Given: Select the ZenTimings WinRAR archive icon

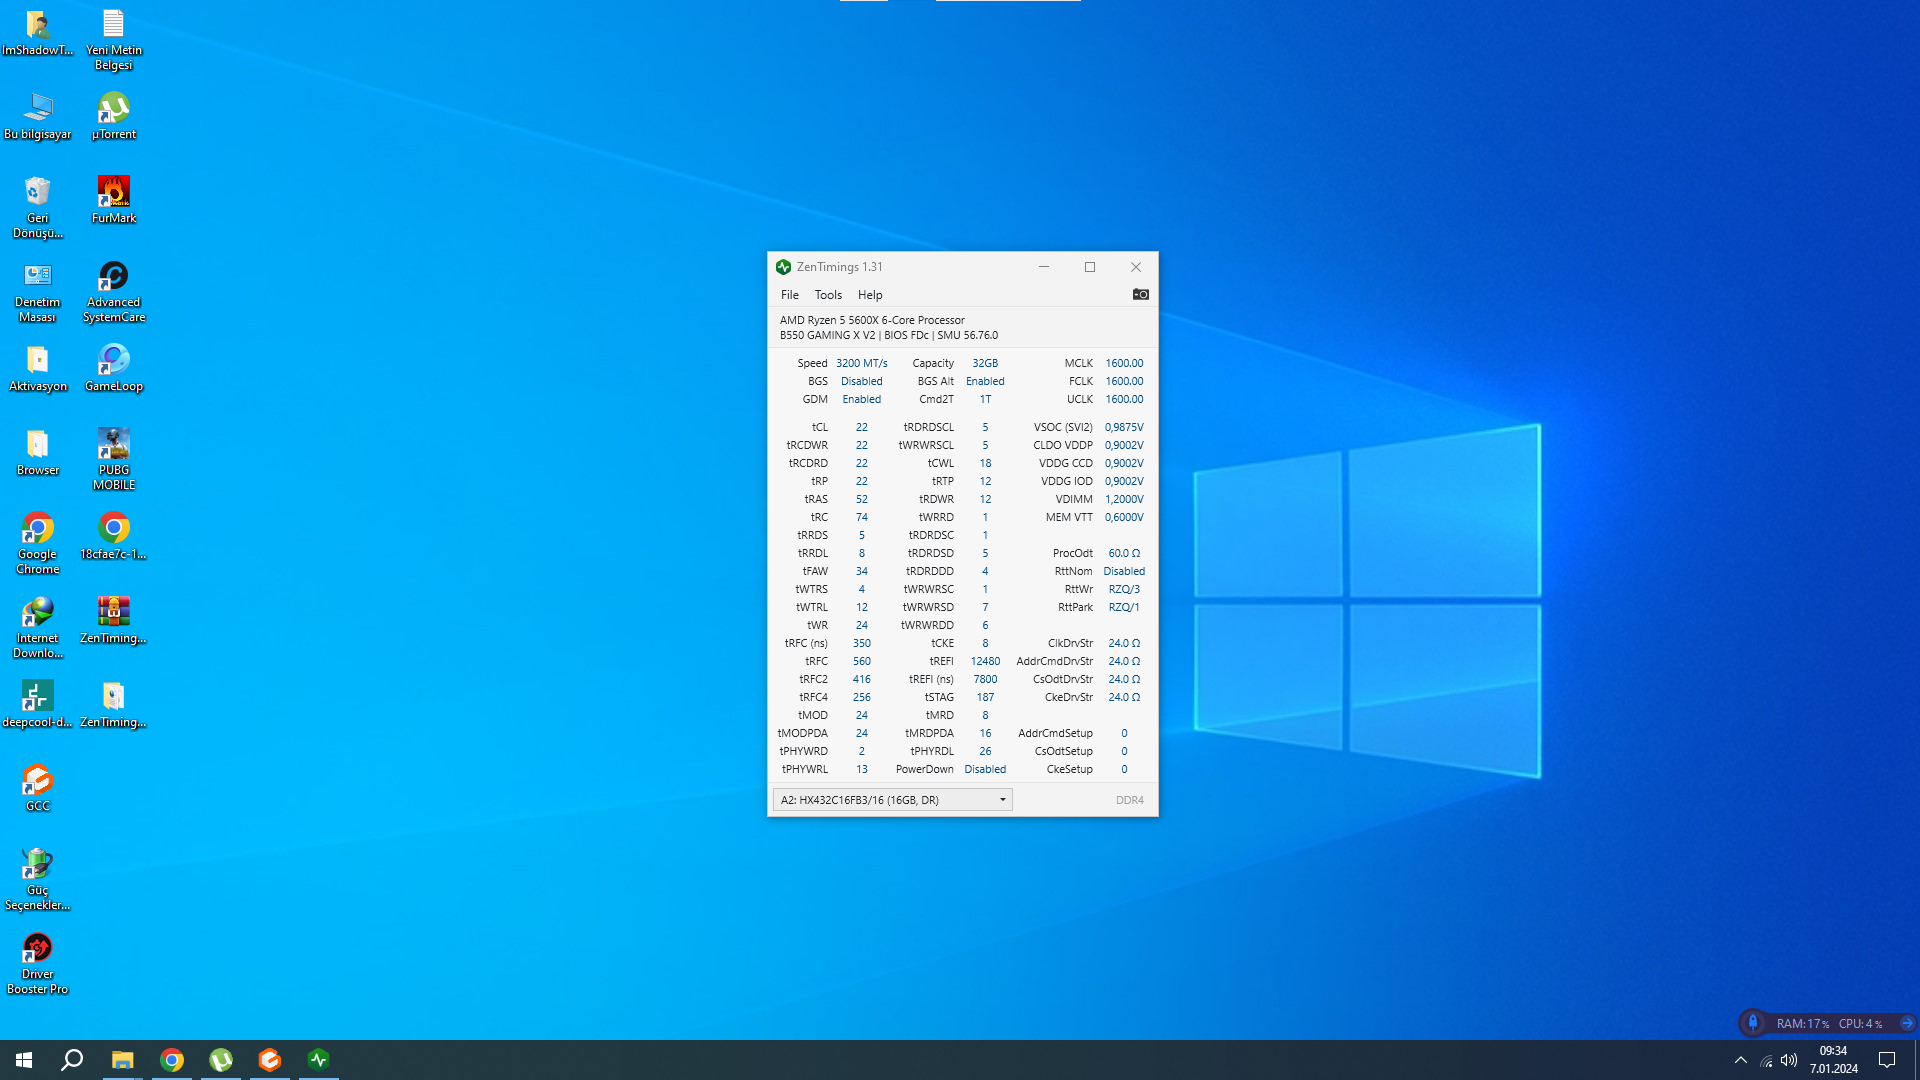Looking at the screenshot, I should (x=113, y=621).
